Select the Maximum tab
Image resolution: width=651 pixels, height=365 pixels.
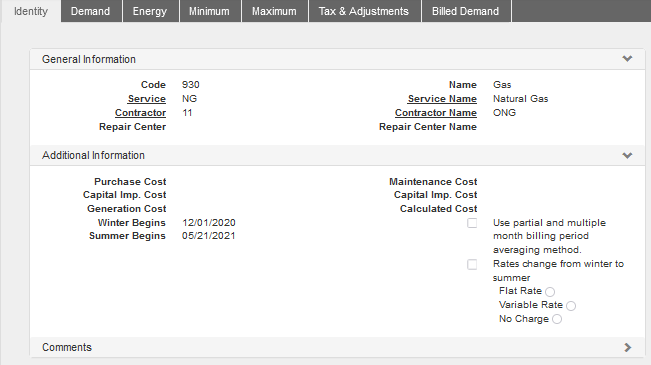click(274, 11)
